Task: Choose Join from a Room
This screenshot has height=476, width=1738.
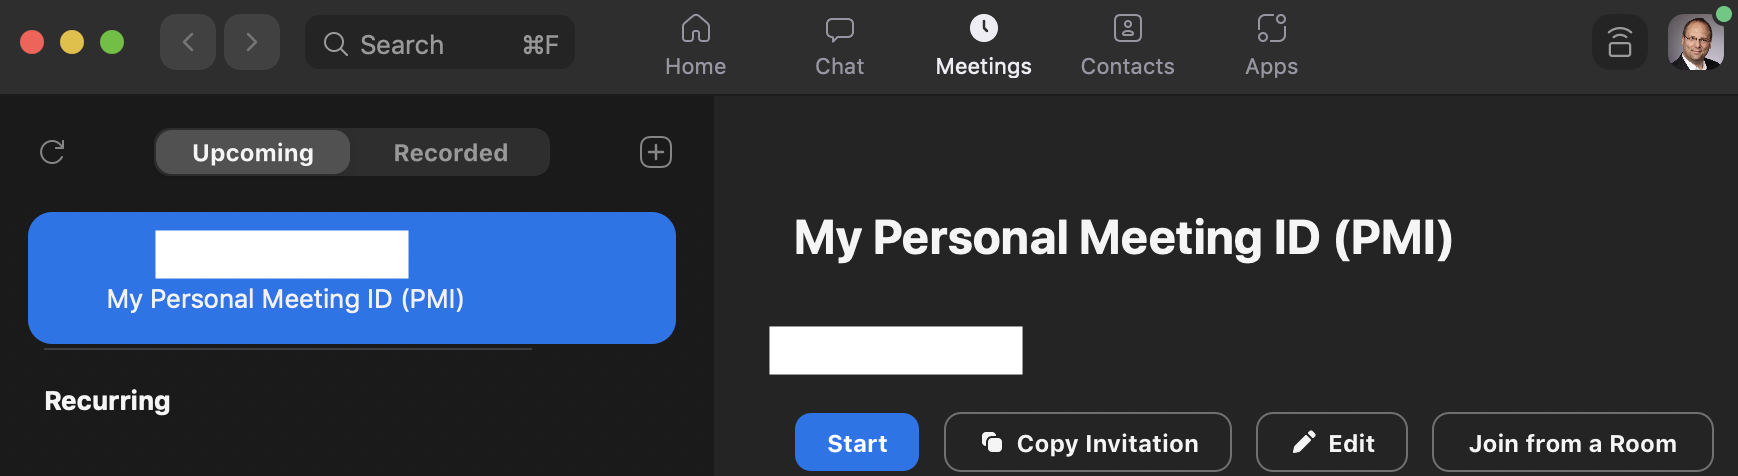Action: coord(1573,442)
